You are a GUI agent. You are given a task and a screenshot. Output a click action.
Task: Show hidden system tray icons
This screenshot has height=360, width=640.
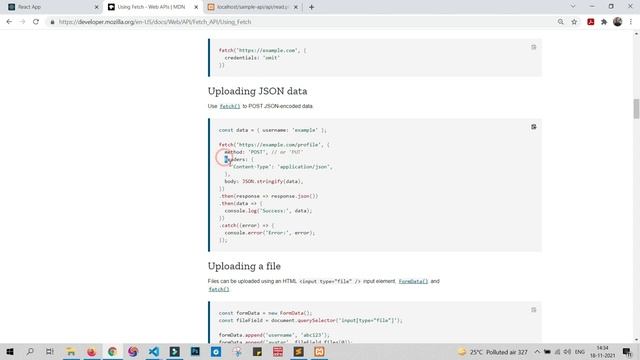(537, 352)
